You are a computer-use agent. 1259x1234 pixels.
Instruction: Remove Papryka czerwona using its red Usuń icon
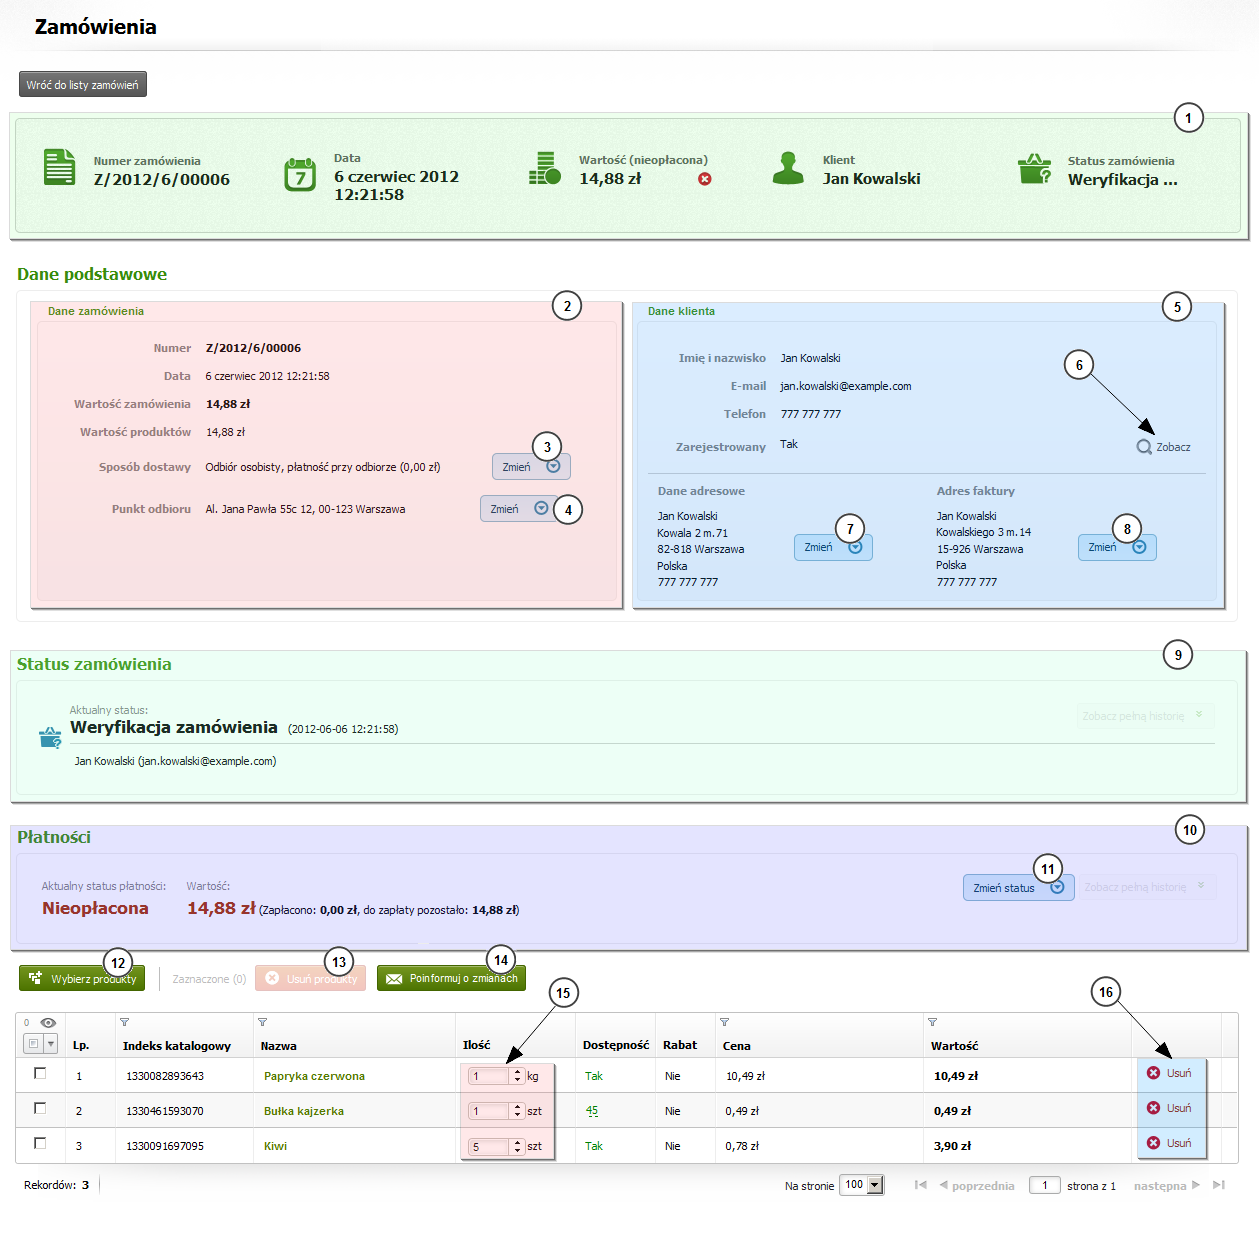[x=1153, y=1073]
